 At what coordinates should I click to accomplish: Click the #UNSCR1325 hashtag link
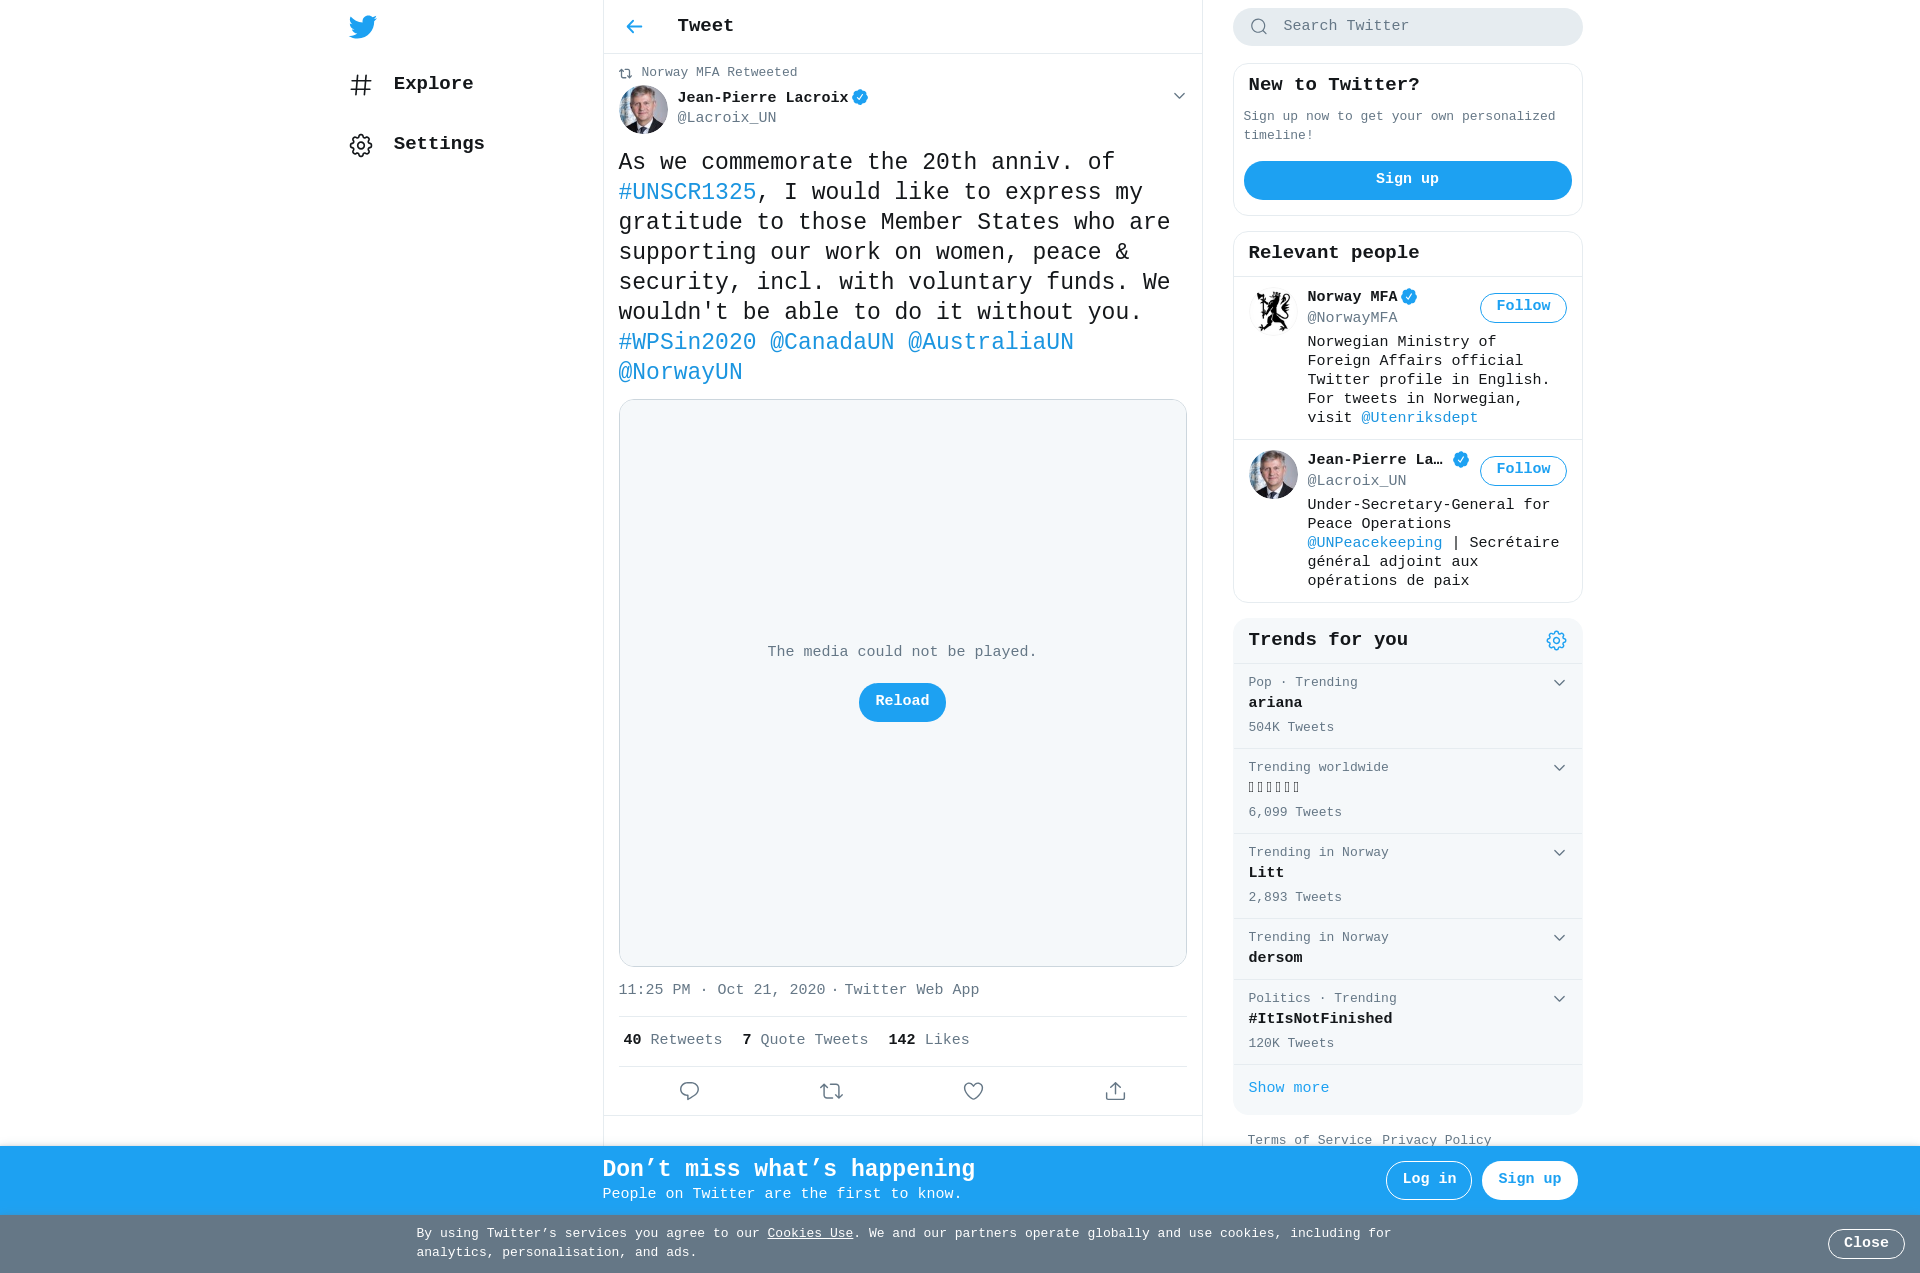coord(687,192)
